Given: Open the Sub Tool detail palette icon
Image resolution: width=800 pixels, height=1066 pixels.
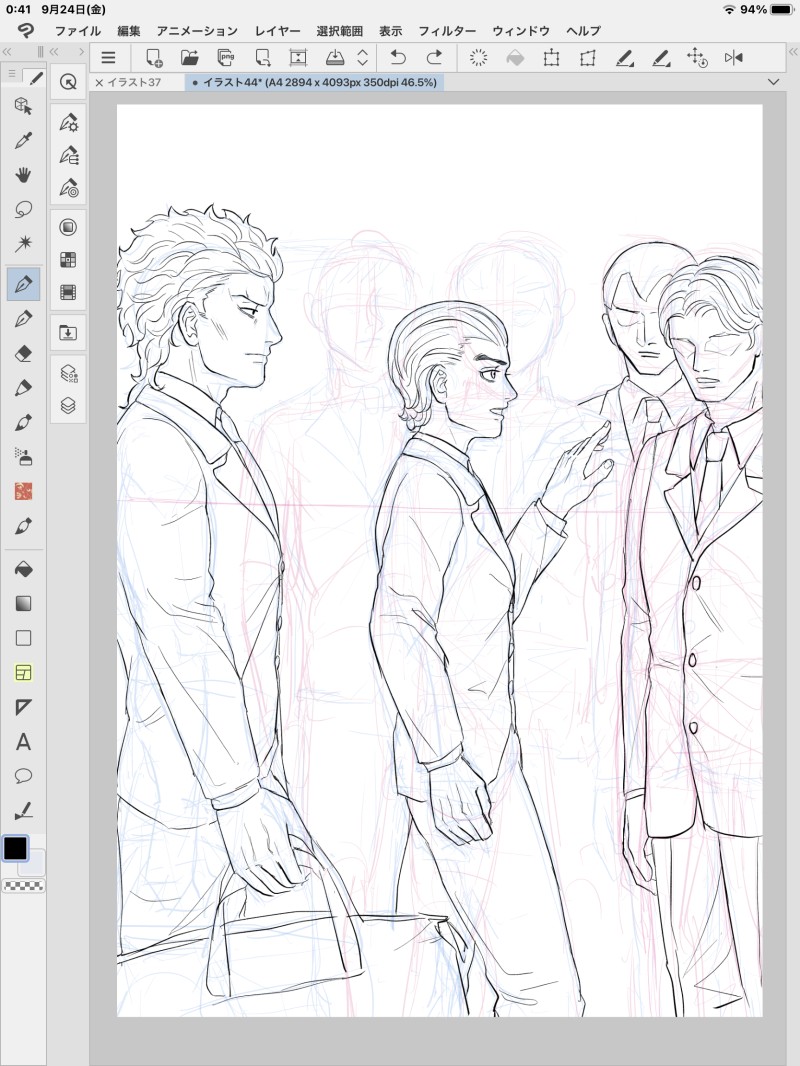Looking at the screenshot, I should point(68,122).
